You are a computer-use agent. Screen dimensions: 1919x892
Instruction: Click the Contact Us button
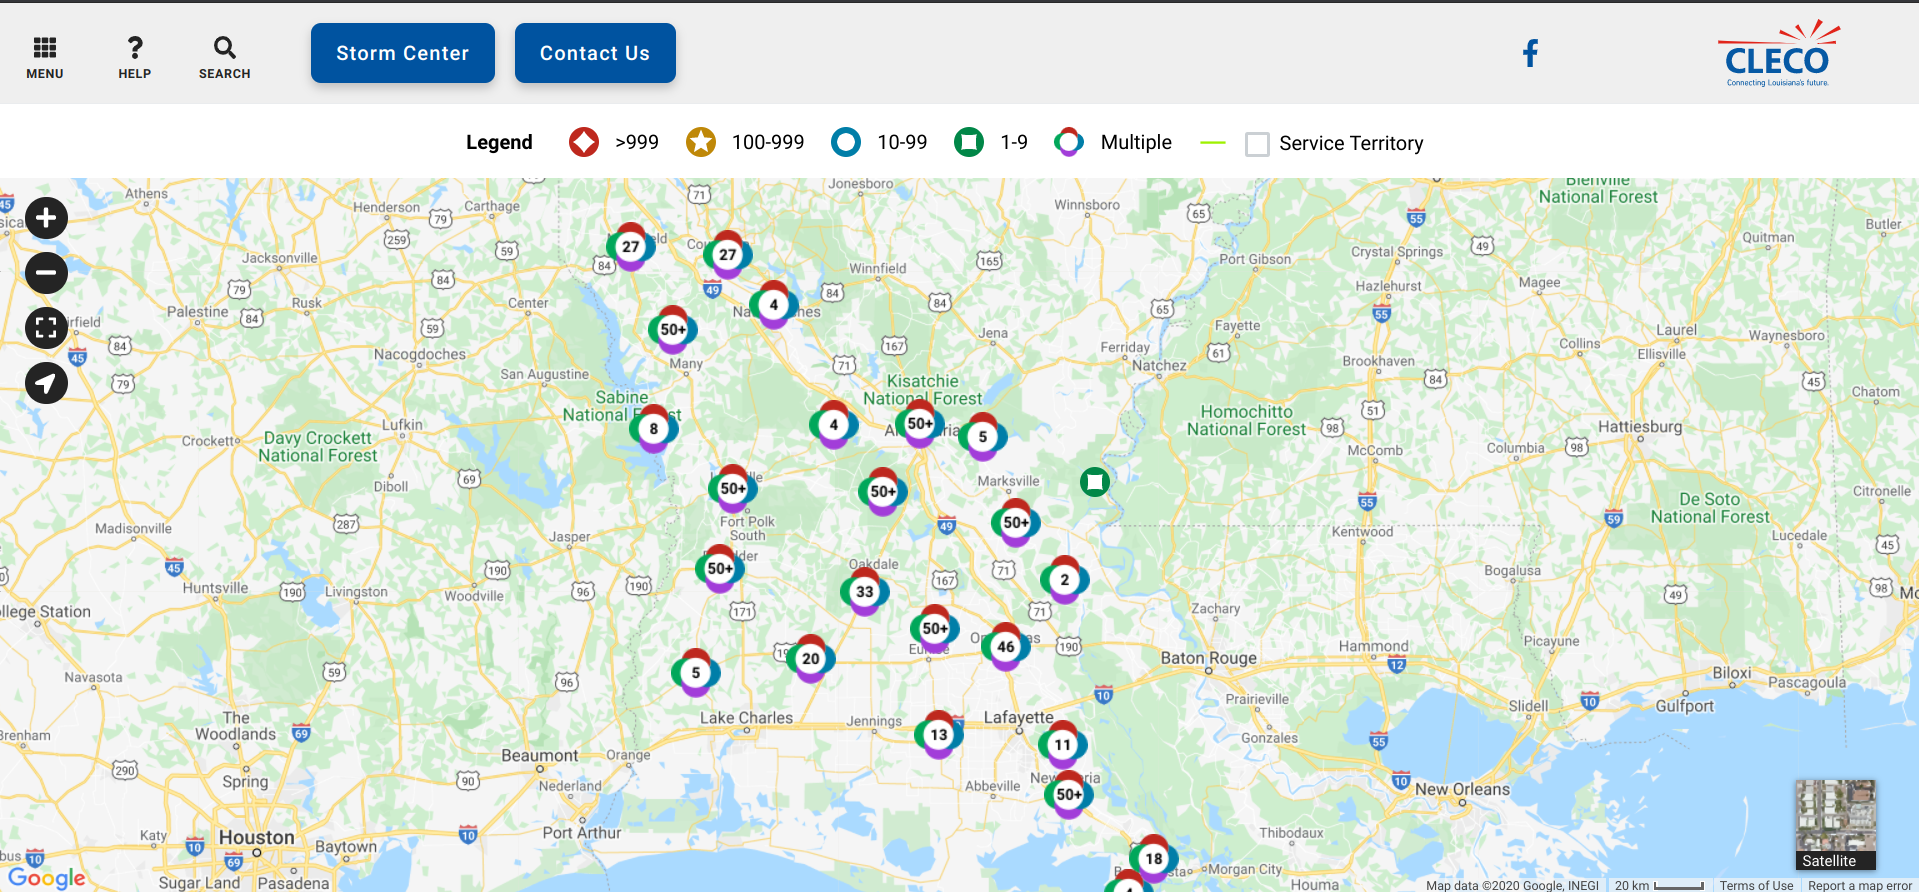coord(595,53)
